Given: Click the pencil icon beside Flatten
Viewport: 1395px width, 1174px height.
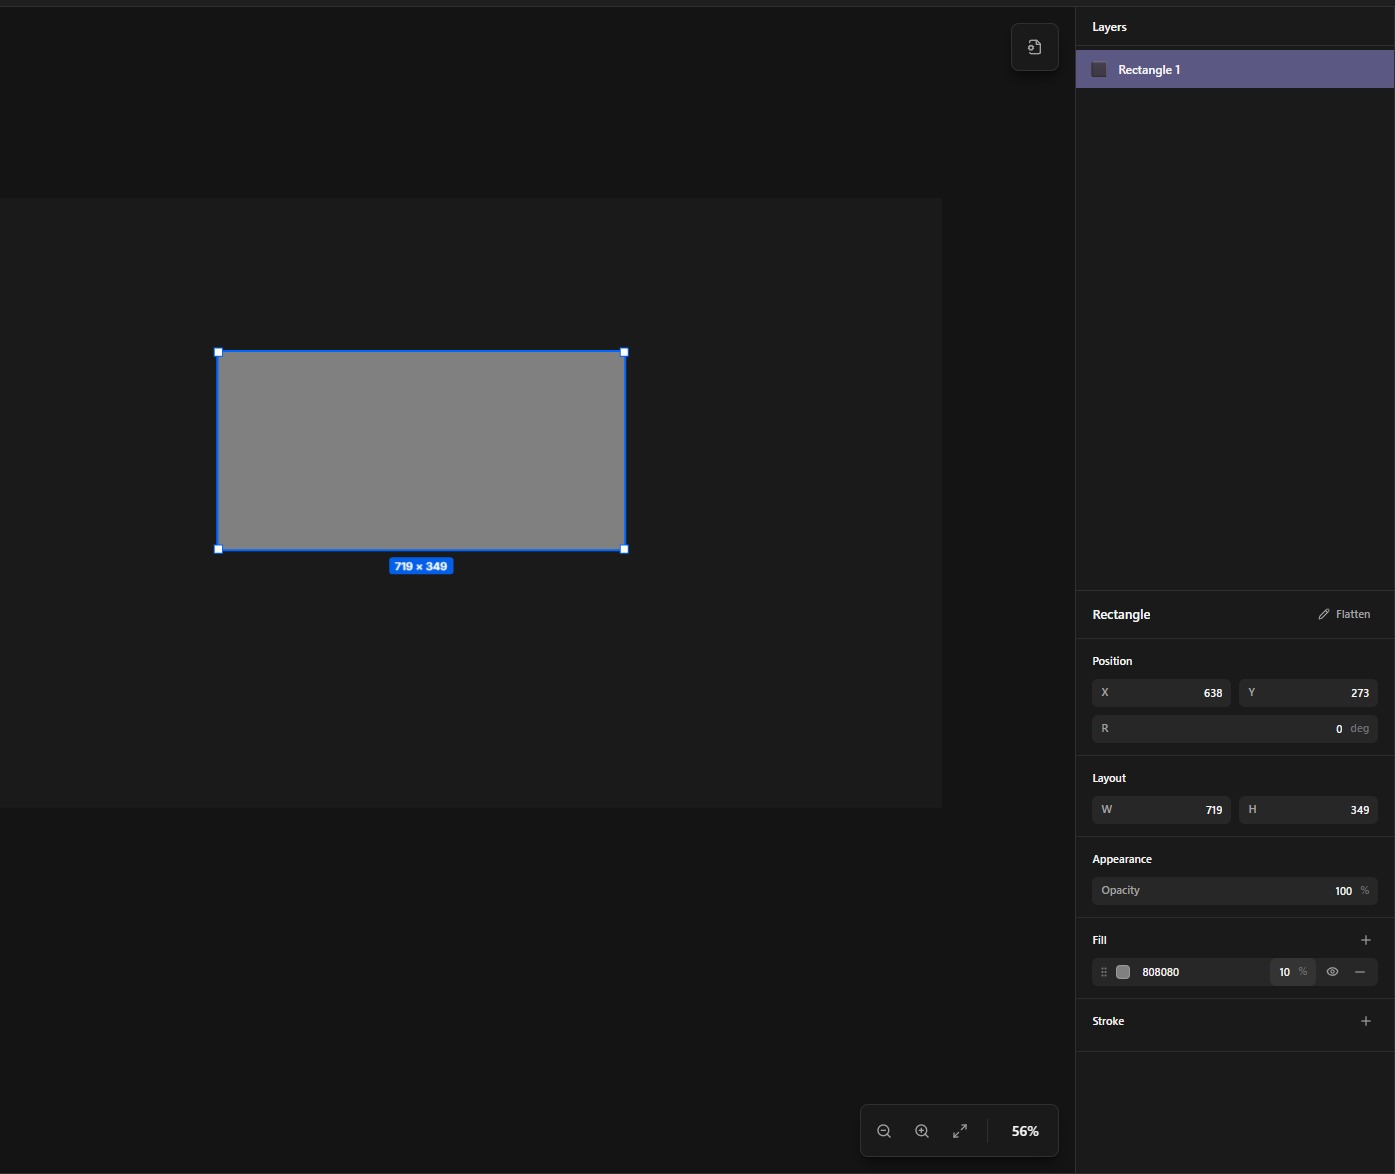Looking at the screenshot, I should coord(1324,614).
